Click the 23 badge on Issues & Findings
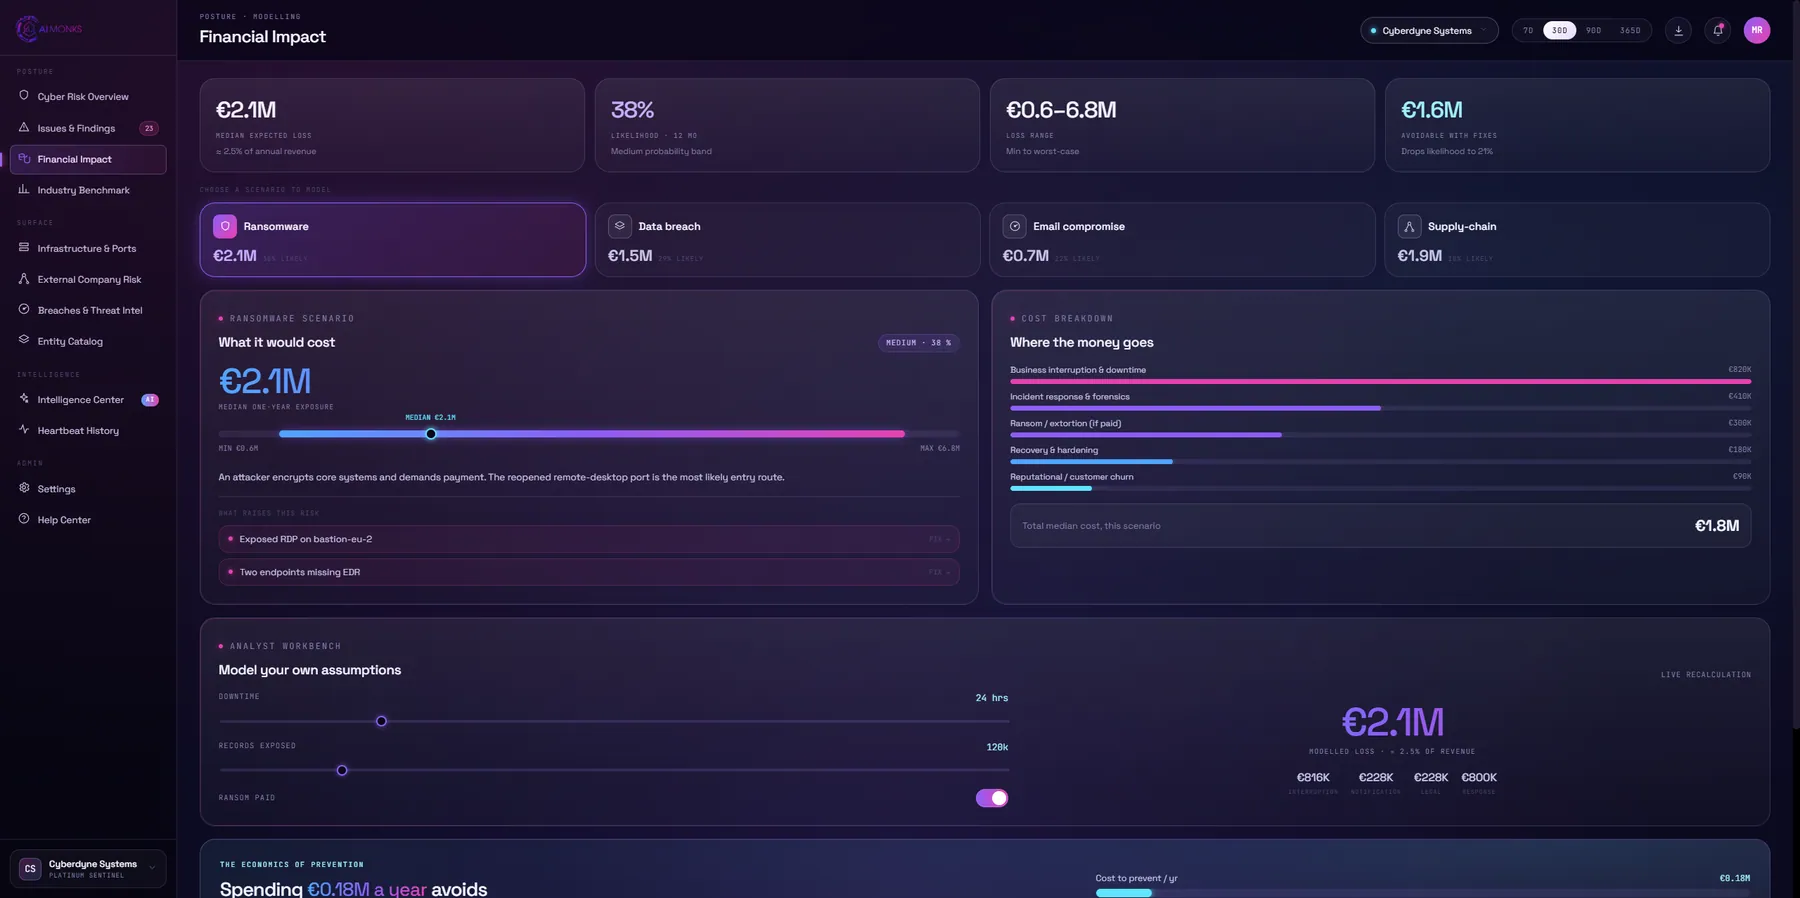The width and height of the screenshot is (1800, 898). click(x=149, y=128)
